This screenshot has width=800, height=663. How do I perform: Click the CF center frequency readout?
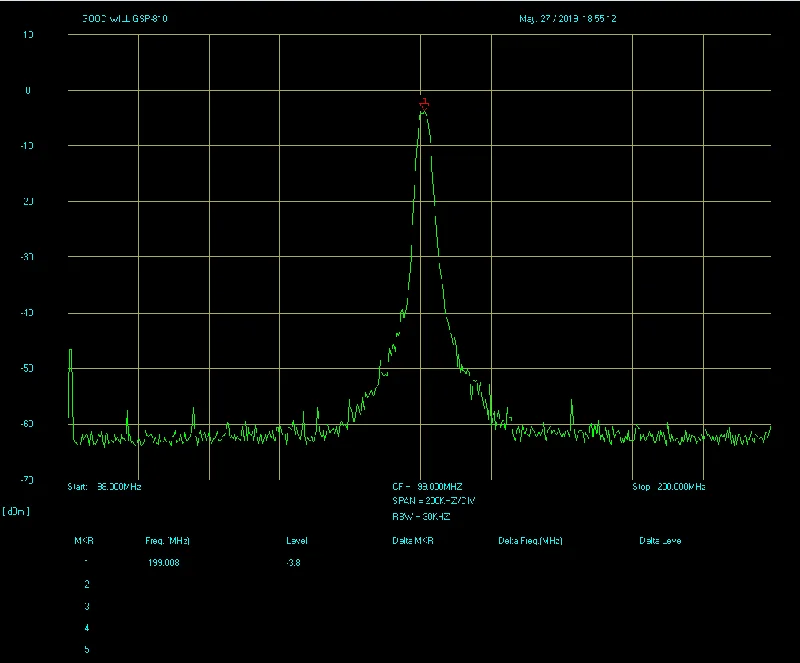(427, 486)
